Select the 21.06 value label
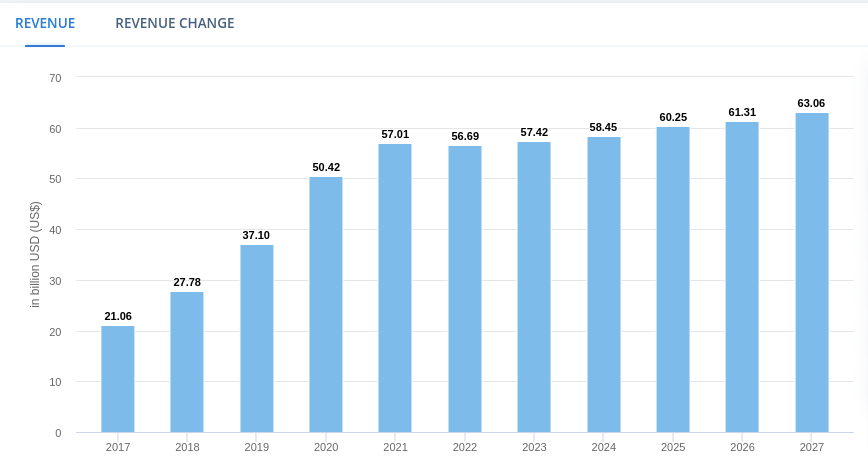Screen dimensions: 868x464 click(118, 316)
